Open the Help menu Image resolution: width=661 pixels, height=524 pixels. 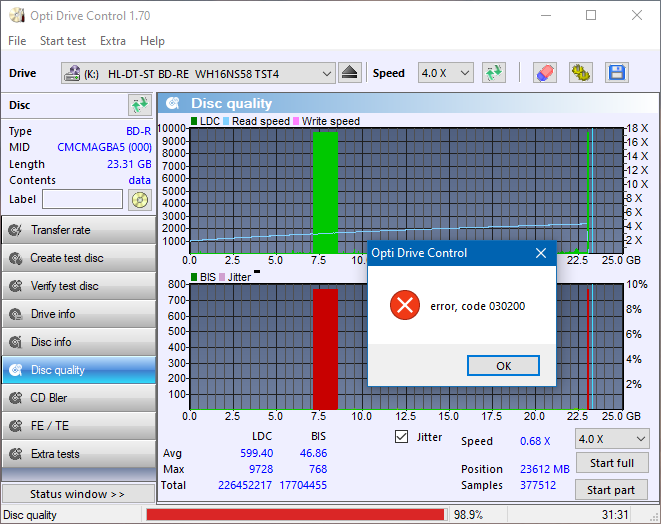[x=152, y=41]
